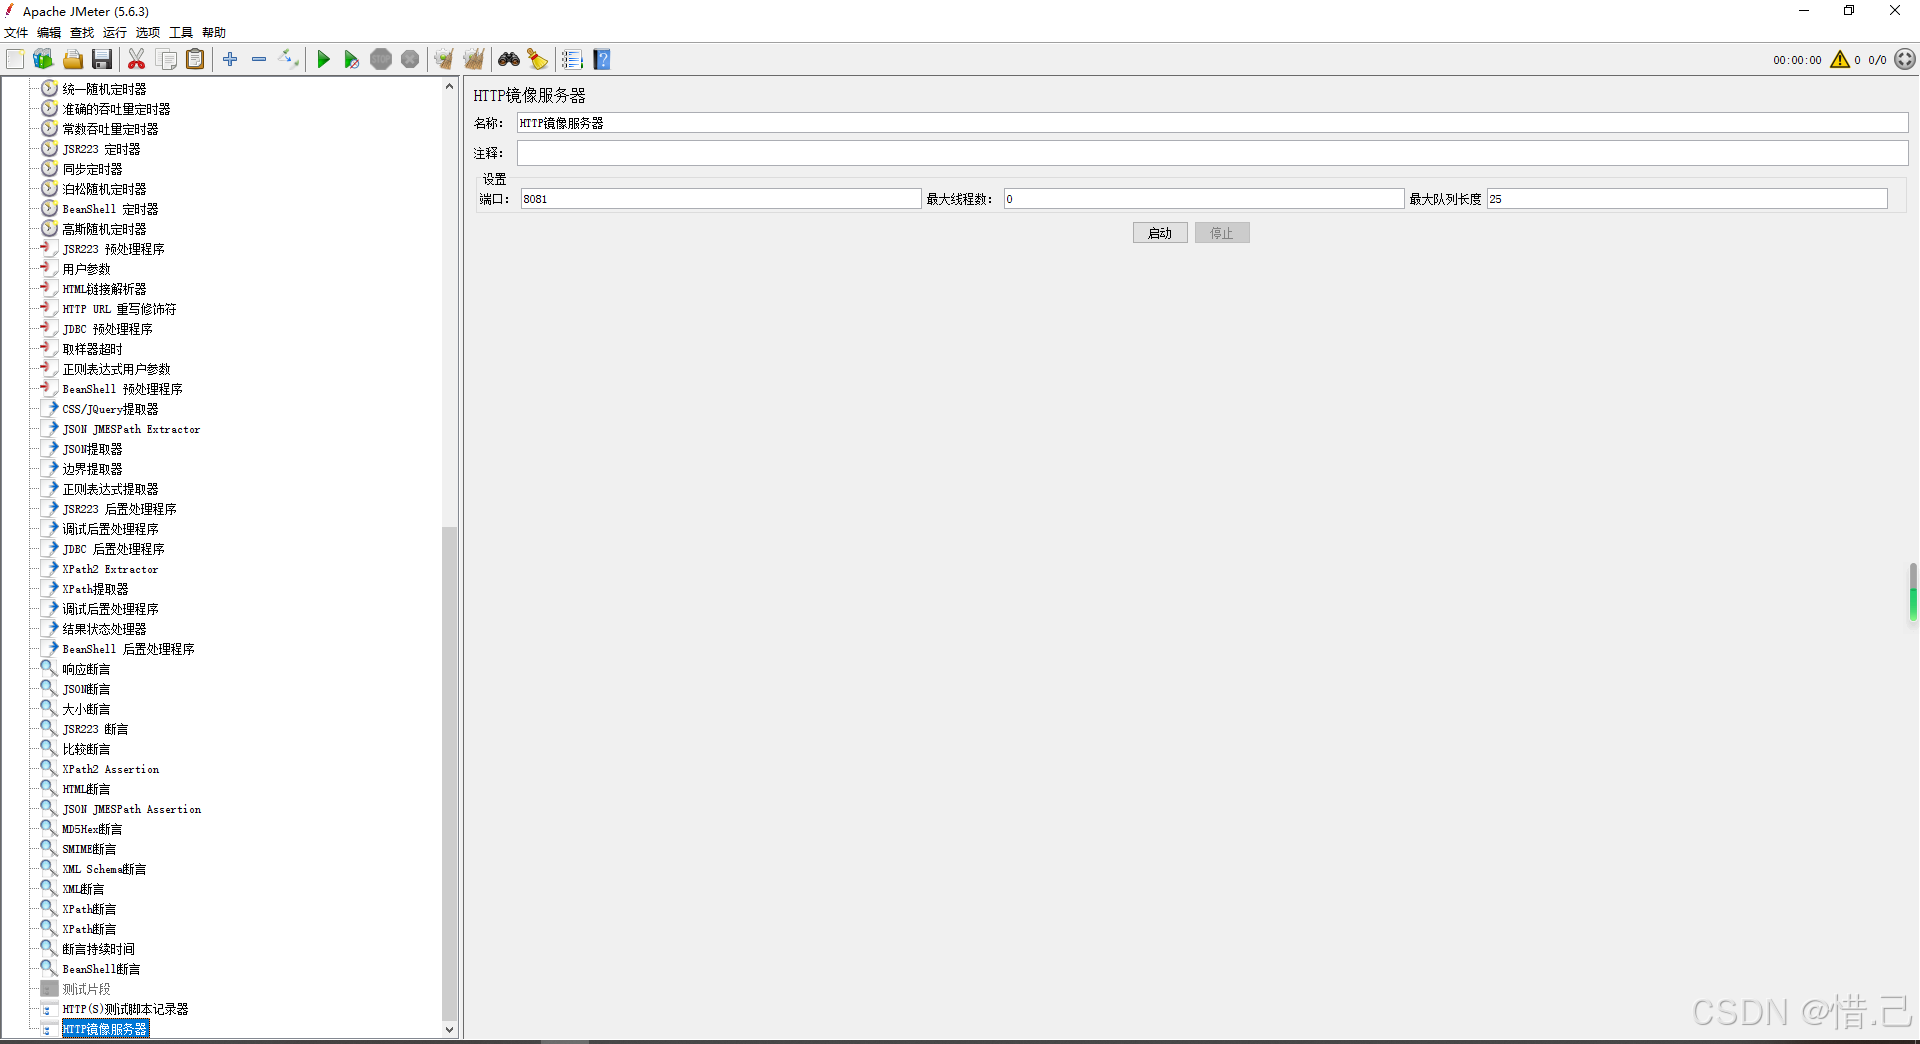This screenshot has width=1920, height=1044.
Task: Select 测试片段 tree node
Action: (86, 989)
